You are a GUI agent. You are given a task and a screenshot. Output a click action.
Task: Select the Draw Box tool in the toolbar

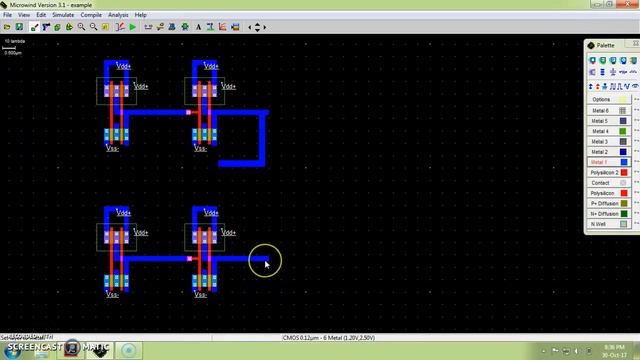[34, 27]
